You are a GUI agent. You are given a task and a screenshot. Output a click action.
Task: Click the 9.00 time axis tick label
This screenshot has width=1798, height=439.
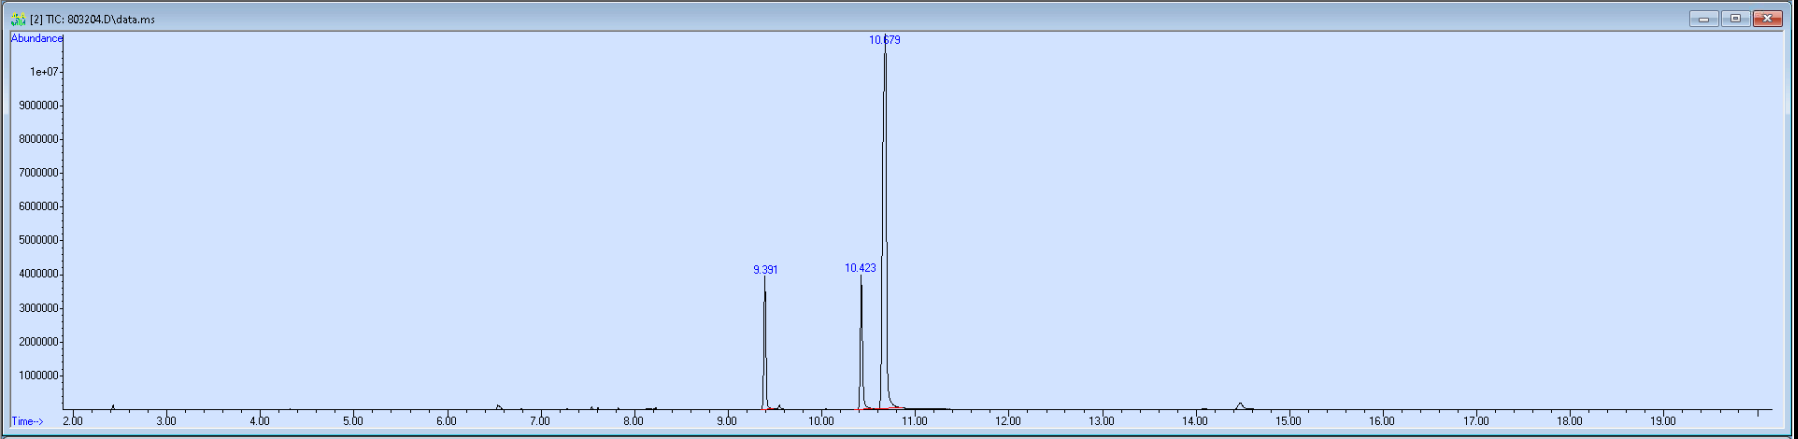click(x=727, y=422)
